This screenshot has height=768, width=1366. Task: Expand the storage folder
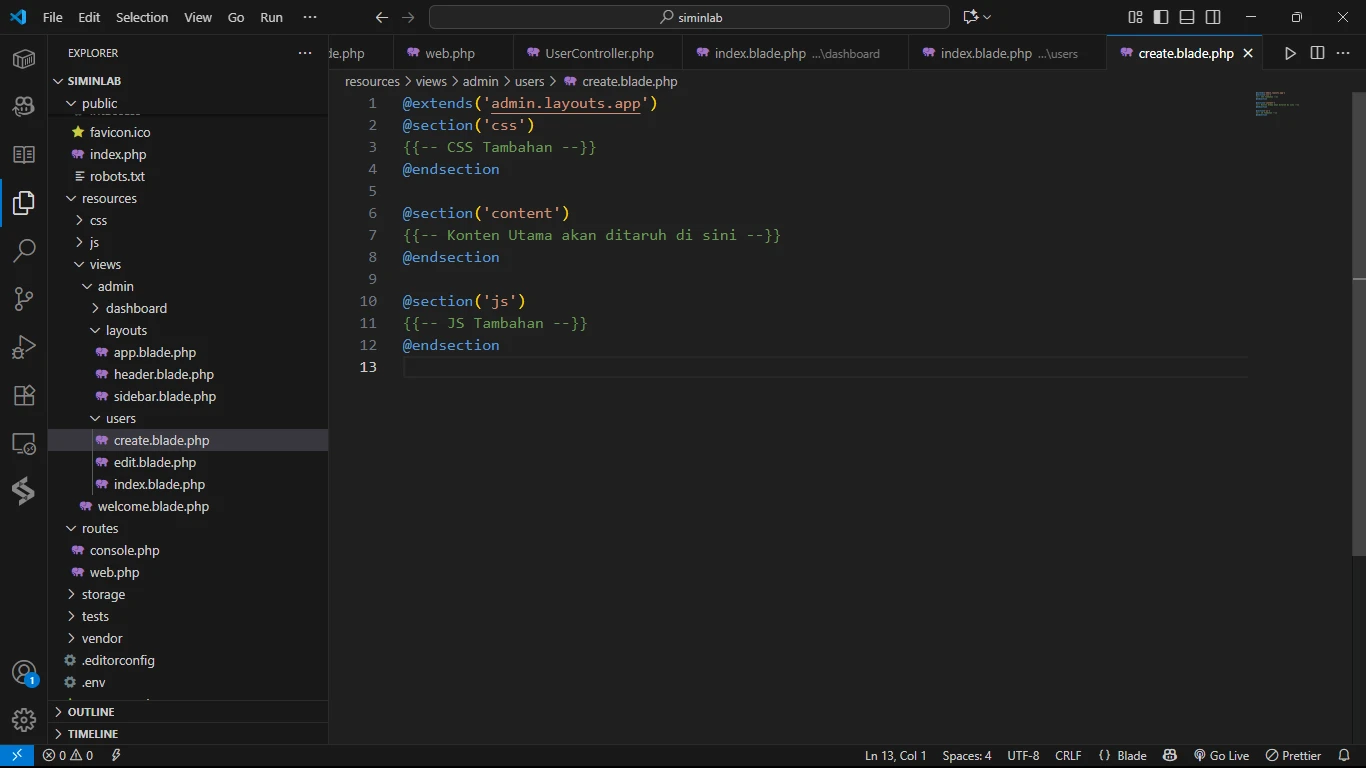point(103,594)
